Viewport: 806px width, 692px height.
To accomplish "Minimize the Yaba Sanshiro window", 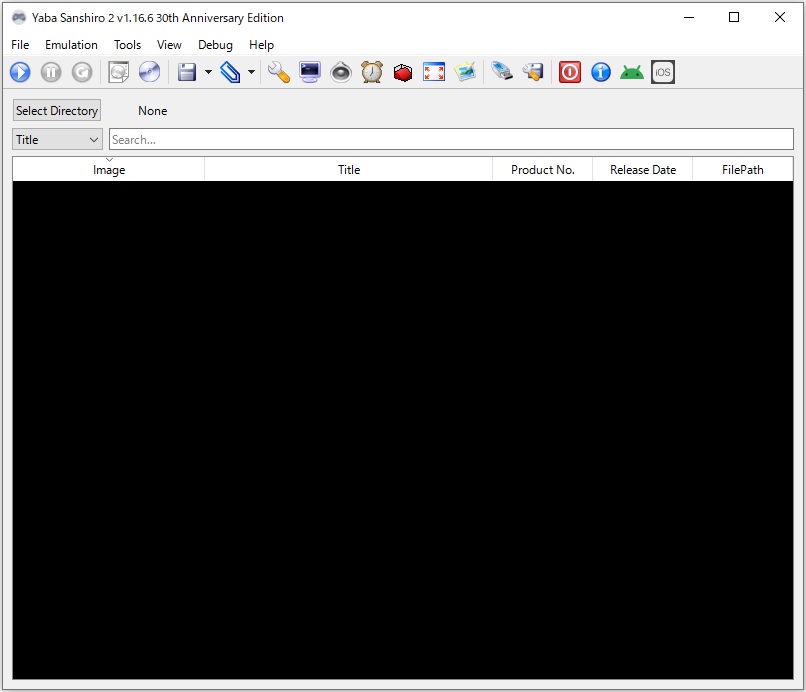I will point(689,17).
